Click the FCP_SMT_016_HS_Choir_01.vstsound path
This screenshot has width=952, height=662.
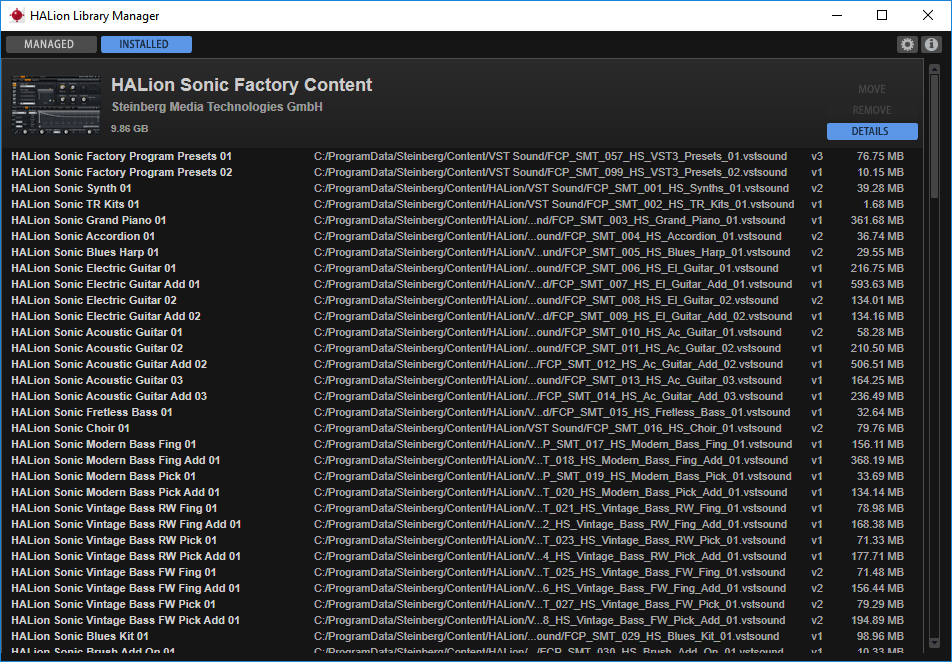tap(547, 428)
